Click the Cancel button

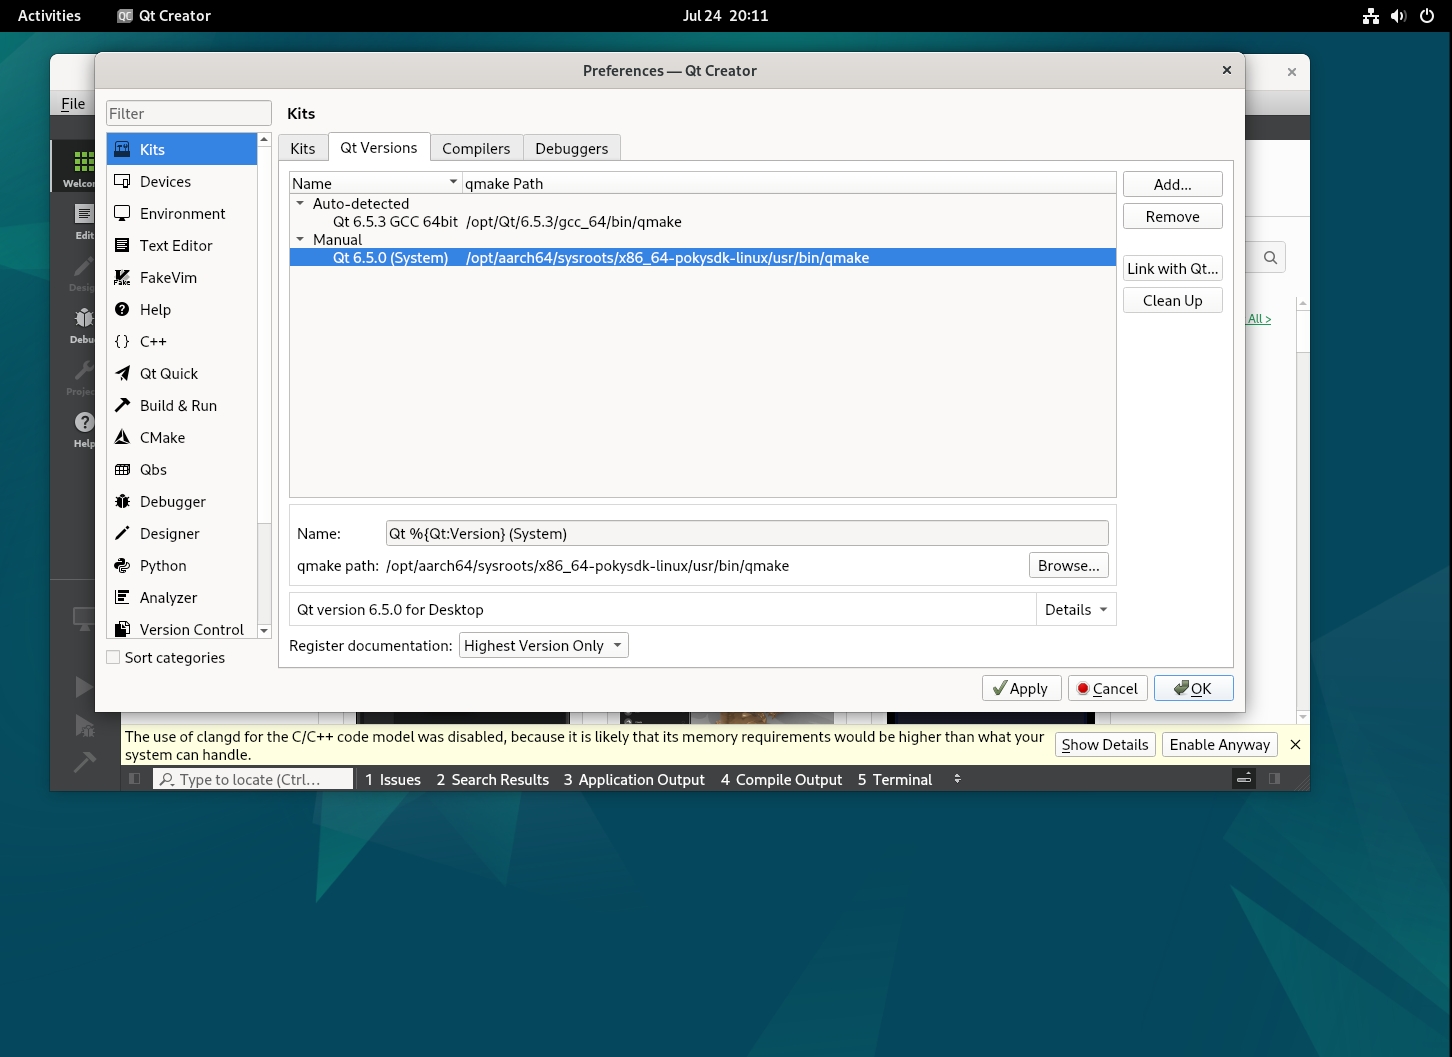[x=1108, y=688]
